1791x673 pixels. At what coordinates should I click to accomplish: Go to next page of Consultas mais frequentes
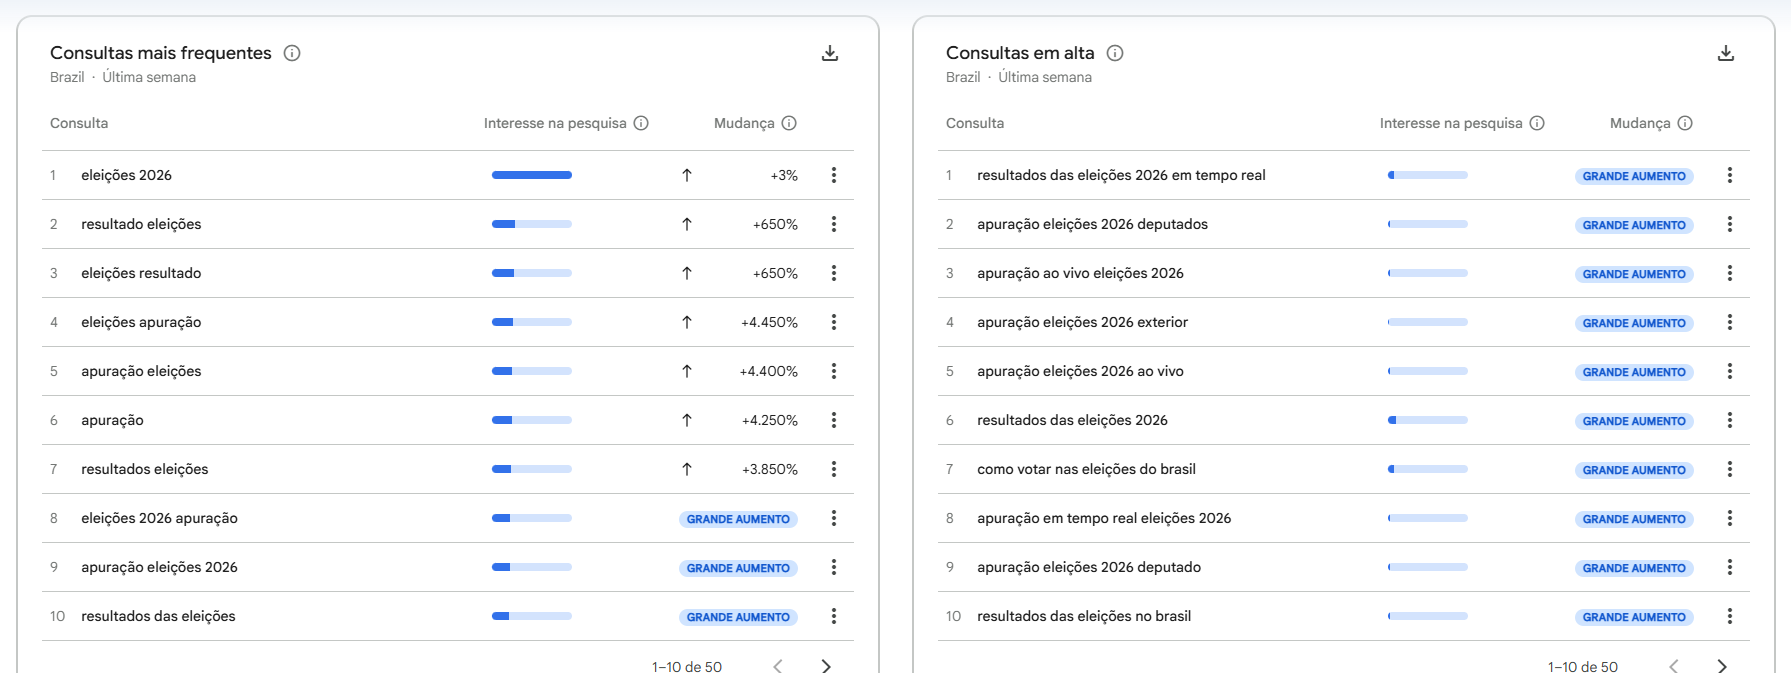point(826,666)
